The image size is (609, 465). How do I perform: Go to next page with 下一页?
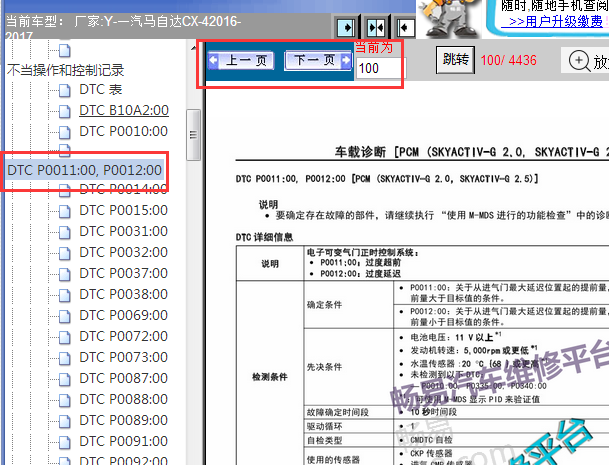[x=318, y=60]
